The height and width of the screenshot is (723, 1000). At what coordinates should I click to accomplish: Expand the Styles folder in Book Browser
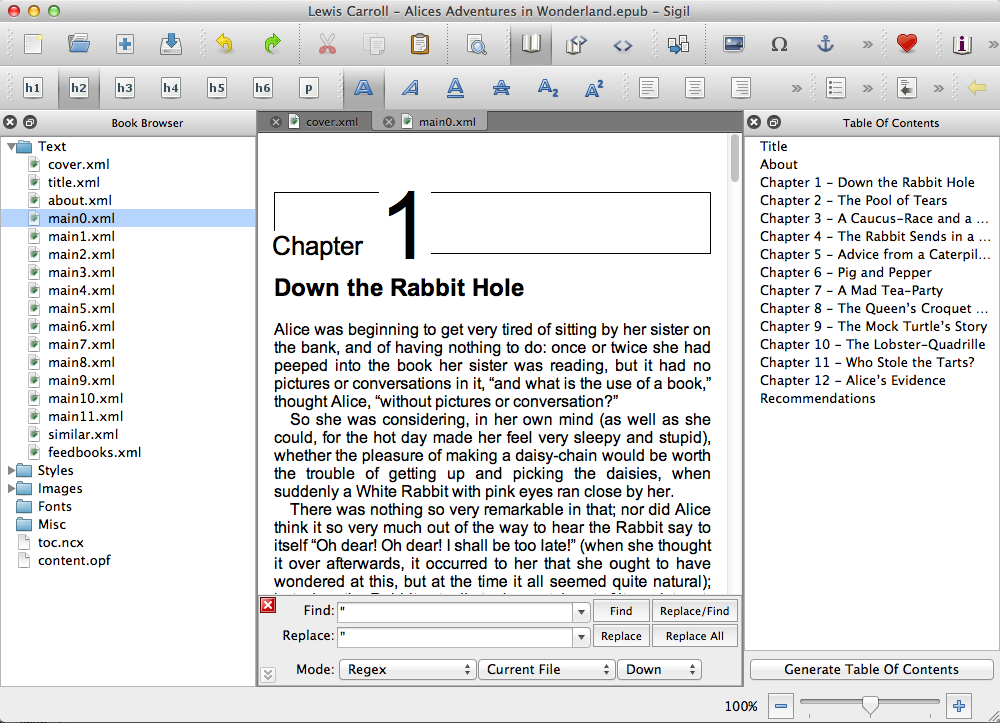tap(13, 471)
